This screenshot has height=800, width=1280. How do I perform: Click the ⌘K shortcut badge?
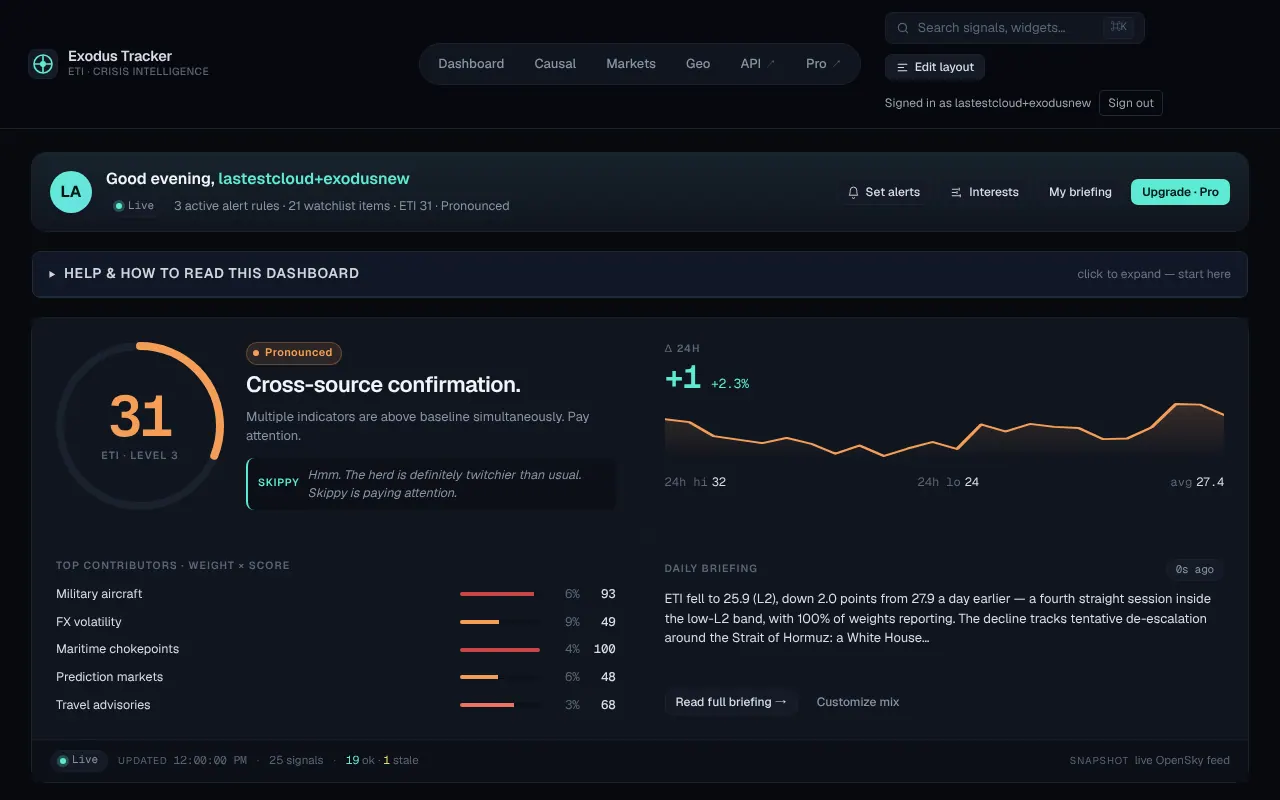(x=1117, y=27)
